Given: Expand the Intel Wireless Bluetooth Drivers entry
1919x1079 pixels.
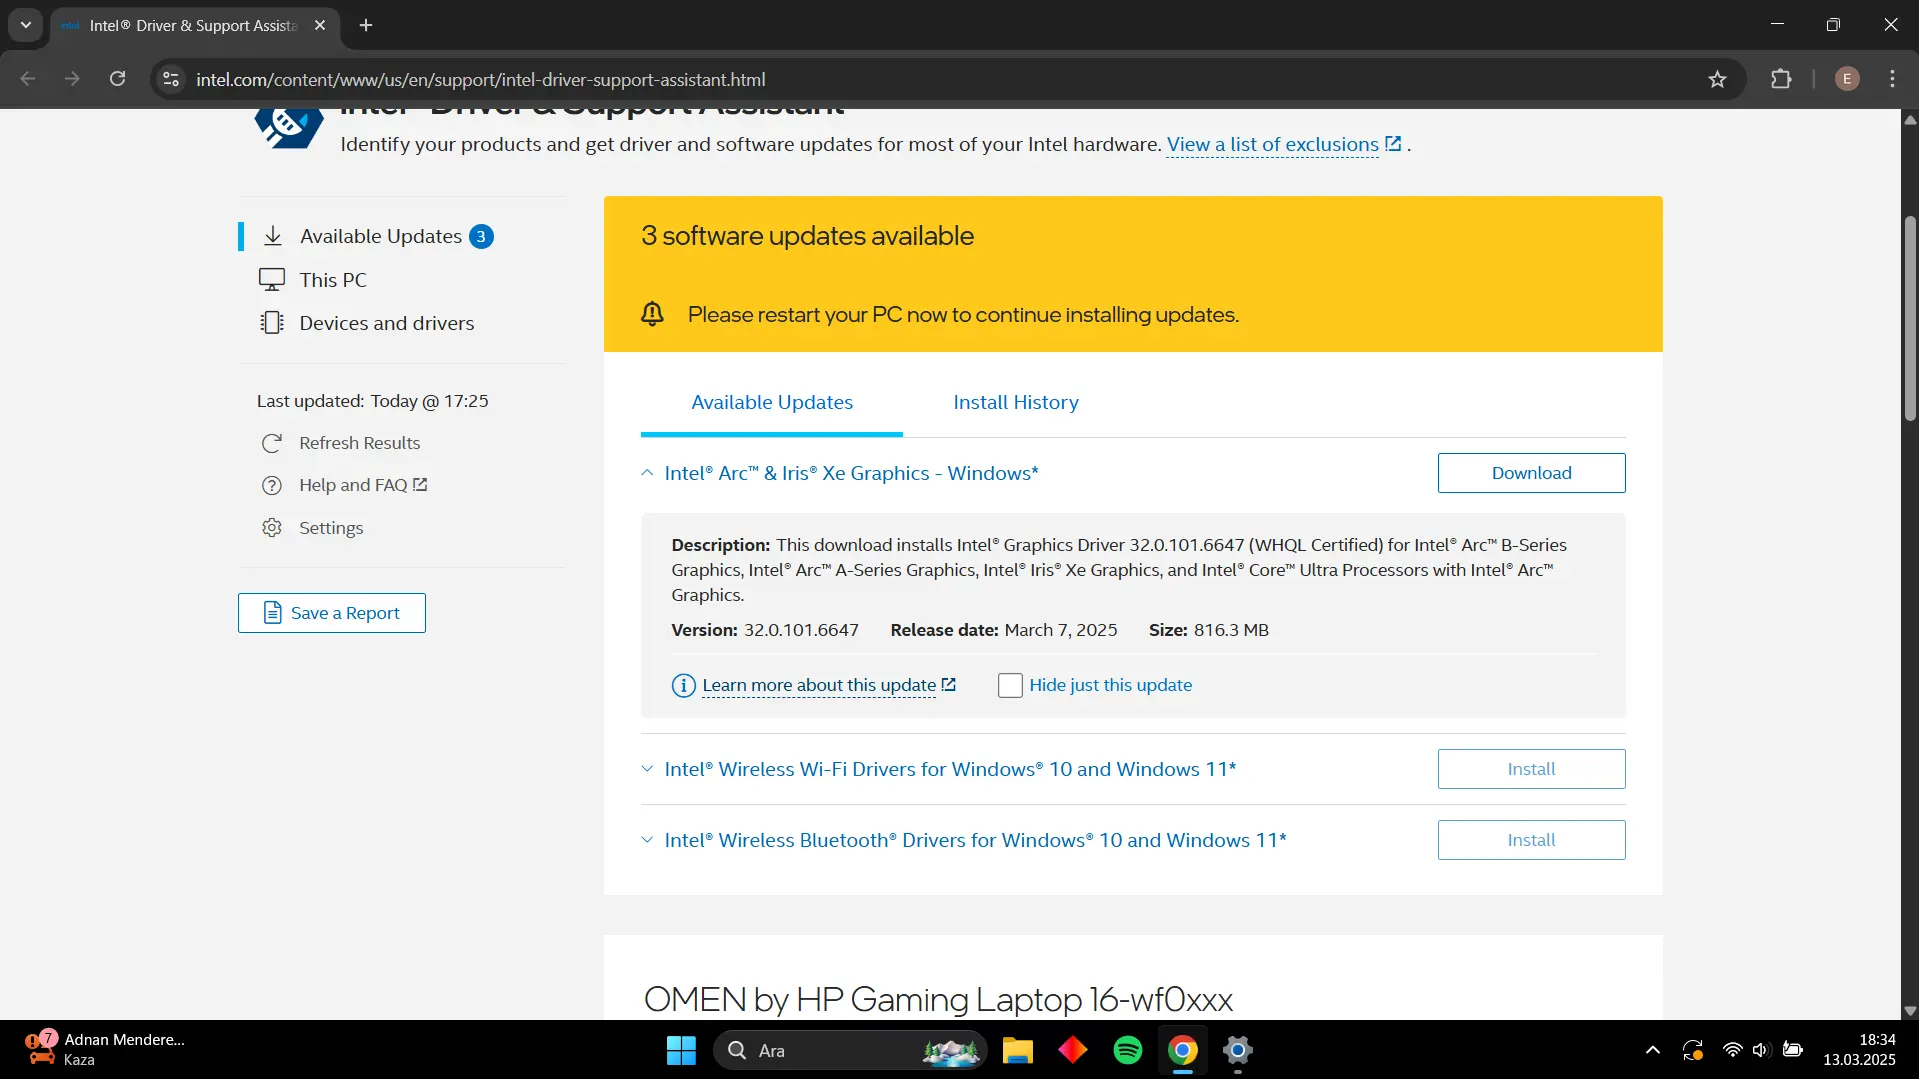Looking at the screenshot, I should click(647, 840).
